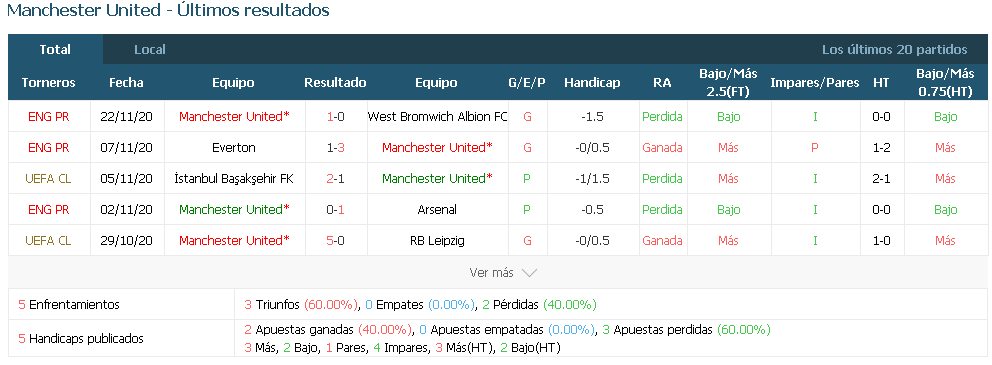Open the 1-0 result against West Bromwich
Screen dimensions: 992x365
335,117
